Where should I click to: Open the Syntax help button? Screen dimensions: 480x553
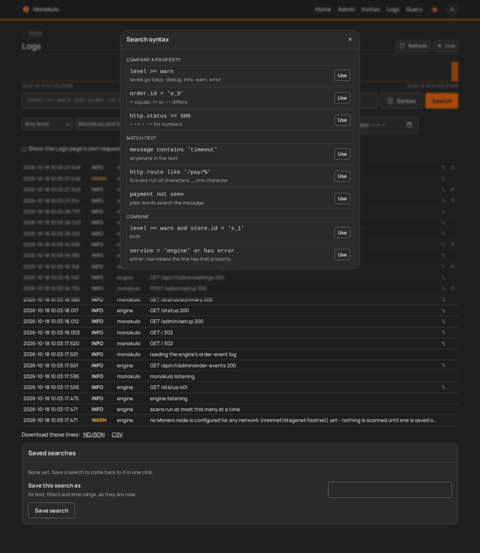(x=402, y=101)
